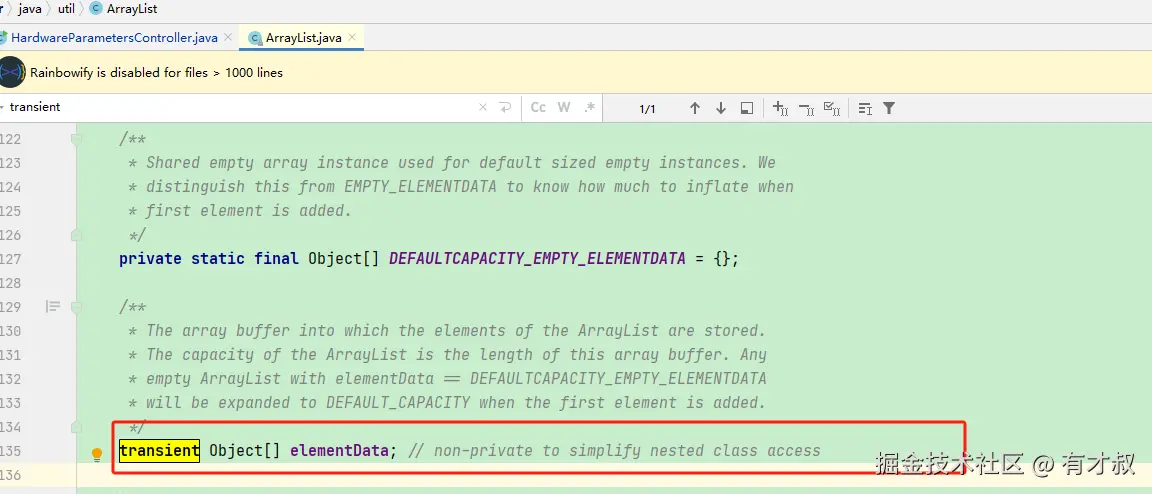Viewport: 1152px width, 494px height.
Task: Open search results in Find window
Action: [746, 108]
